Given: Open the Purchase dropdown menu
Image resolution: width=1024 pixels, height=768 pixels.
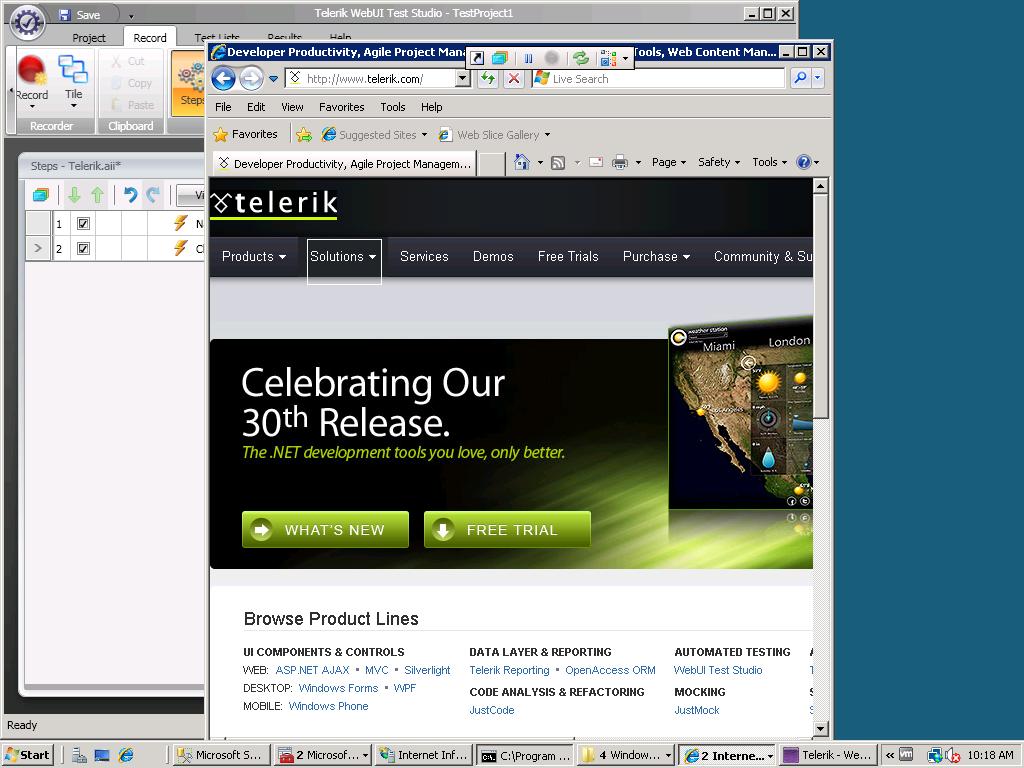Looking at the screenshot, I should 656,257.
